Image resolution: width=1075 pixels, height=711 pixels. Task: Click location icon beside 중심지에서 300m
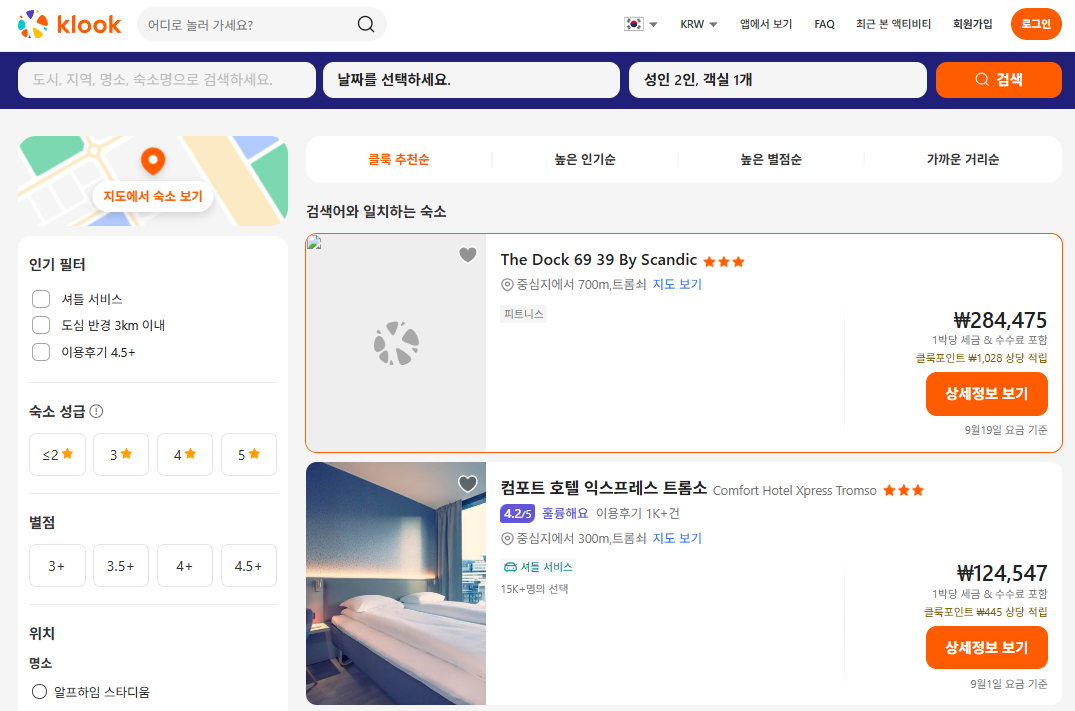coord(507,539)
